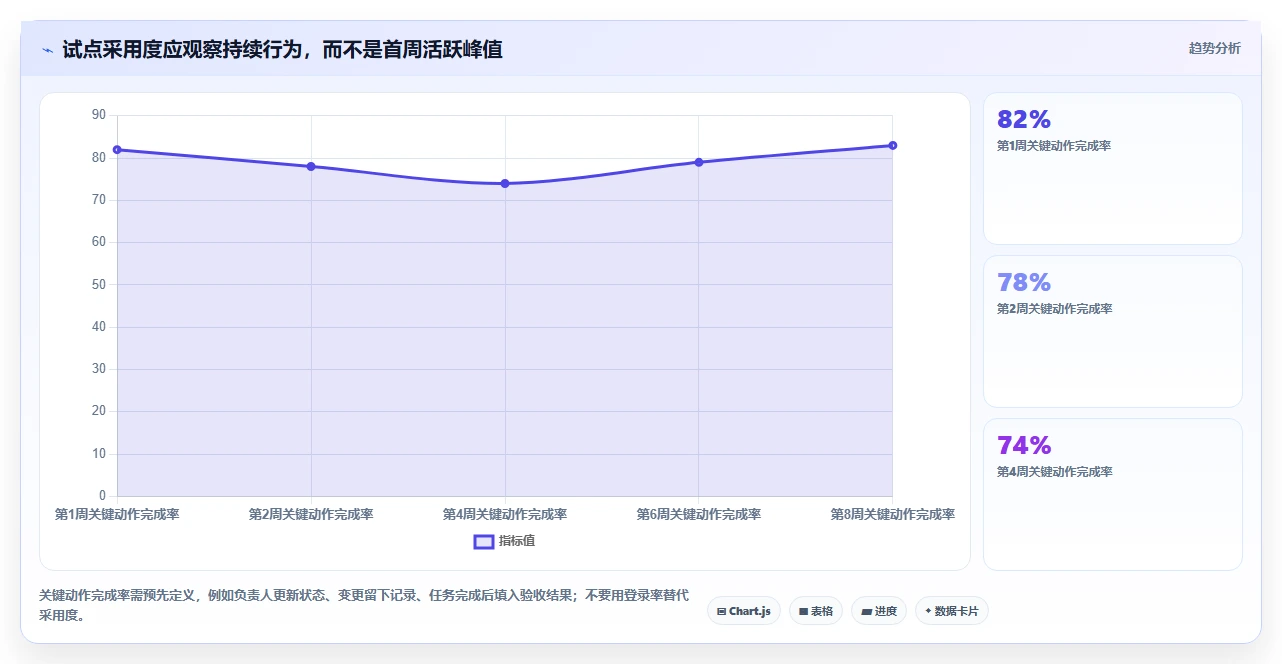
Task: Click x-axis label 第1周关键动作完成率
Action: point(117,515)
